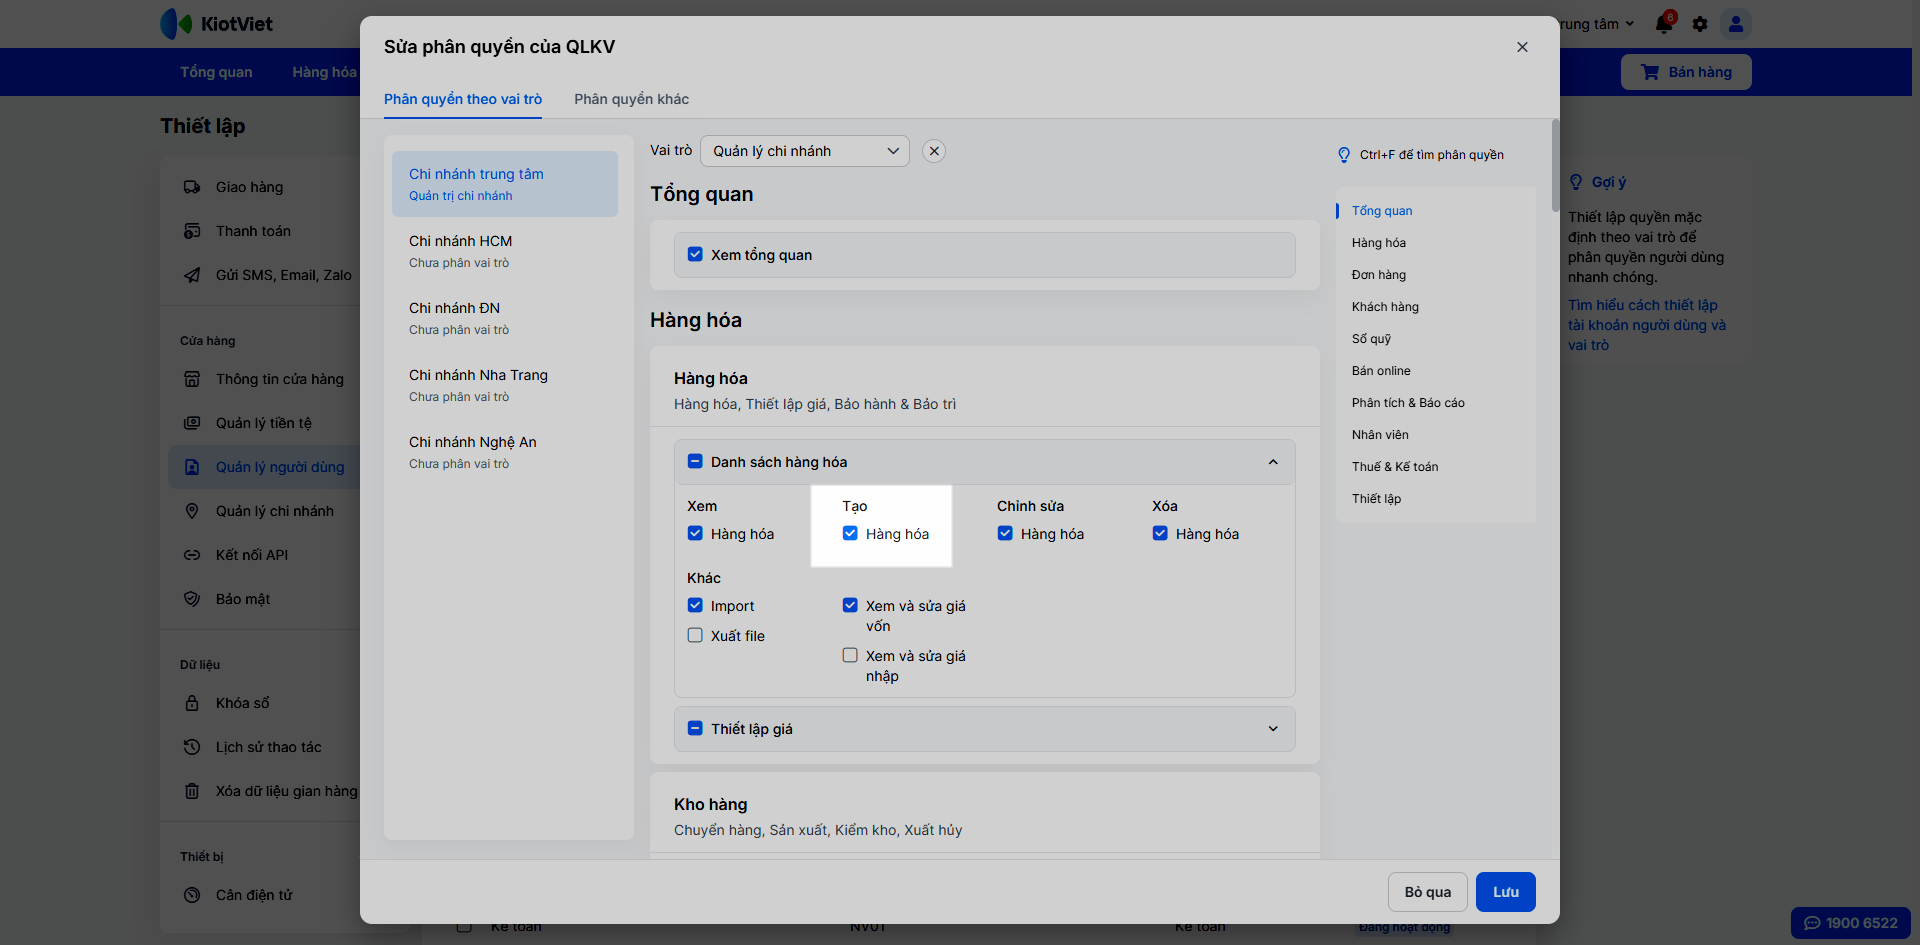Uncheck the Xem tổng quan checkbox
Viewport: 1920px width, 945px height.
pyautogui.click(x=695, y=255)
